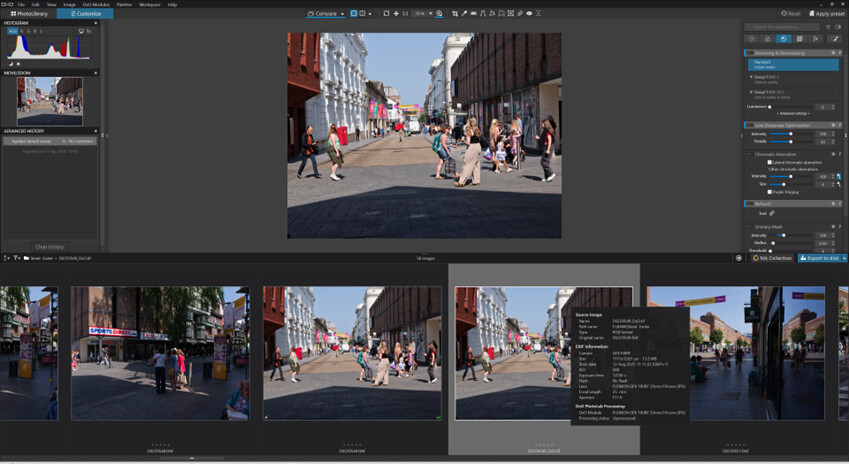This screenshot has height=464, width=849.
Task: Click the magnifier zoom icon beside zoom percentage
Action: pos(439,14)
